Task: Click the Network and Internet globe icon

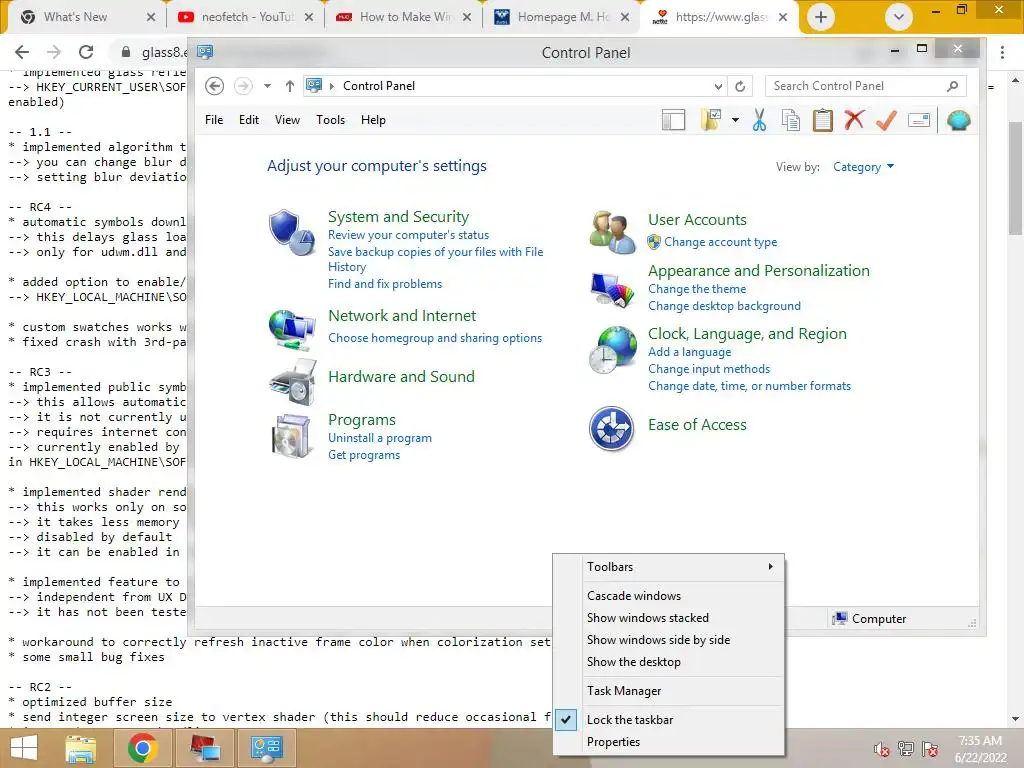Action: click(x=291, y=330)
